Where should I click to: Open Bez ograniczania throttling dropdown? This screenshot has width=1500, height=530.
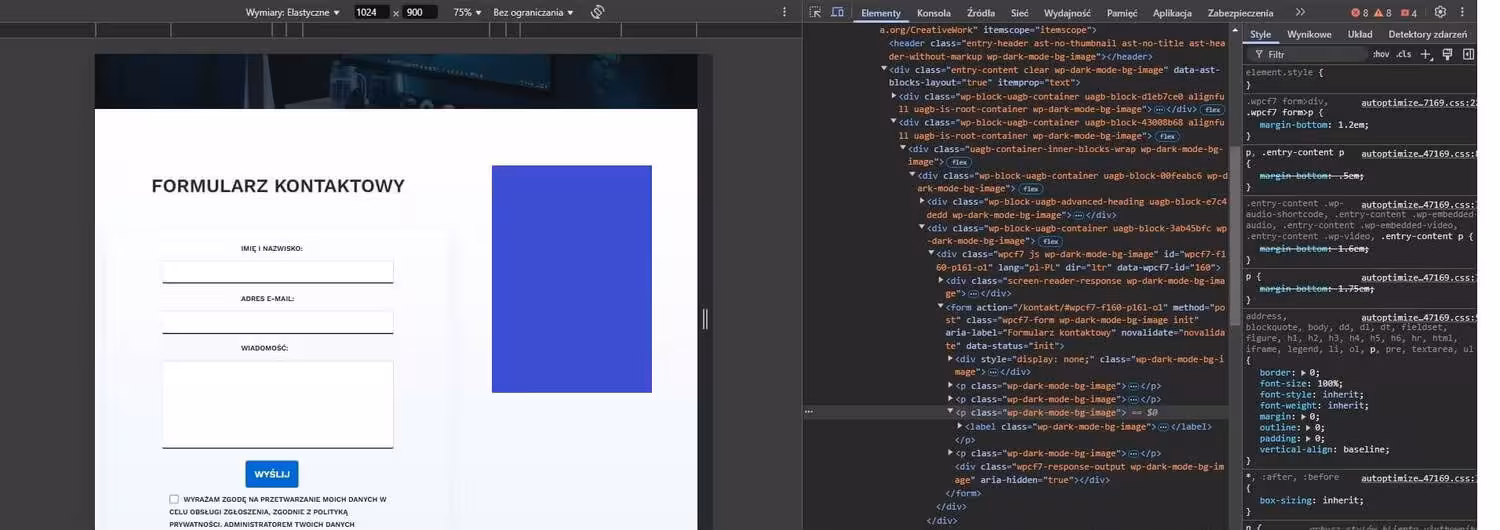(534, 12)
